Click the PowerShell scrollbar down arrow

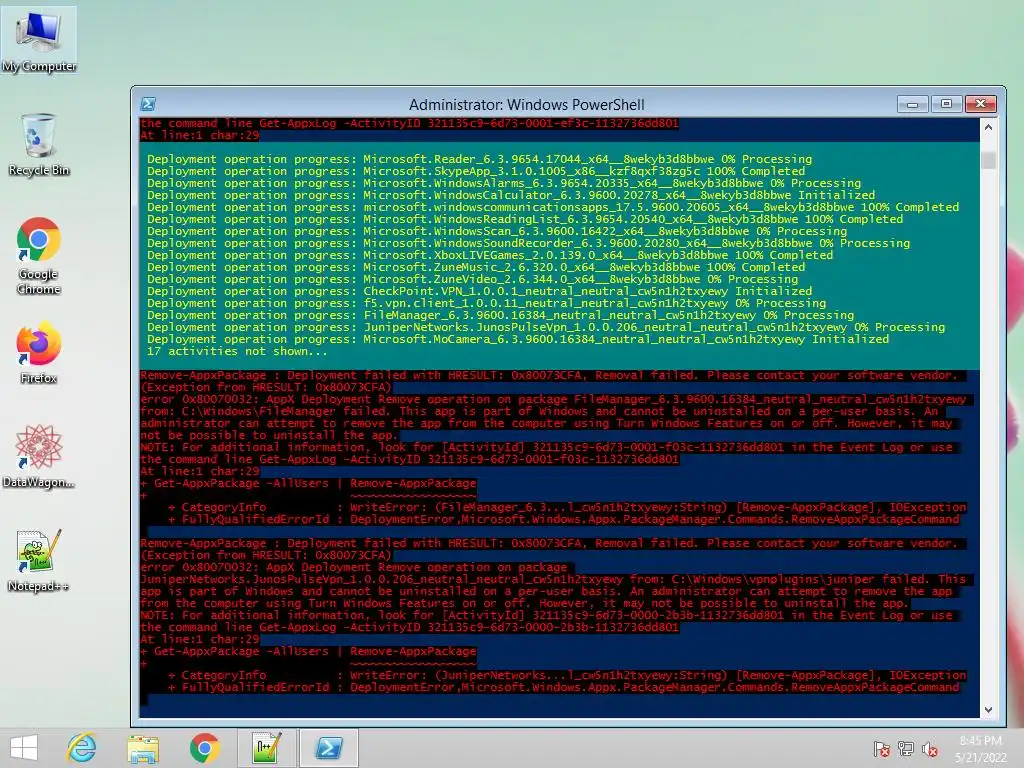(988, 709)
